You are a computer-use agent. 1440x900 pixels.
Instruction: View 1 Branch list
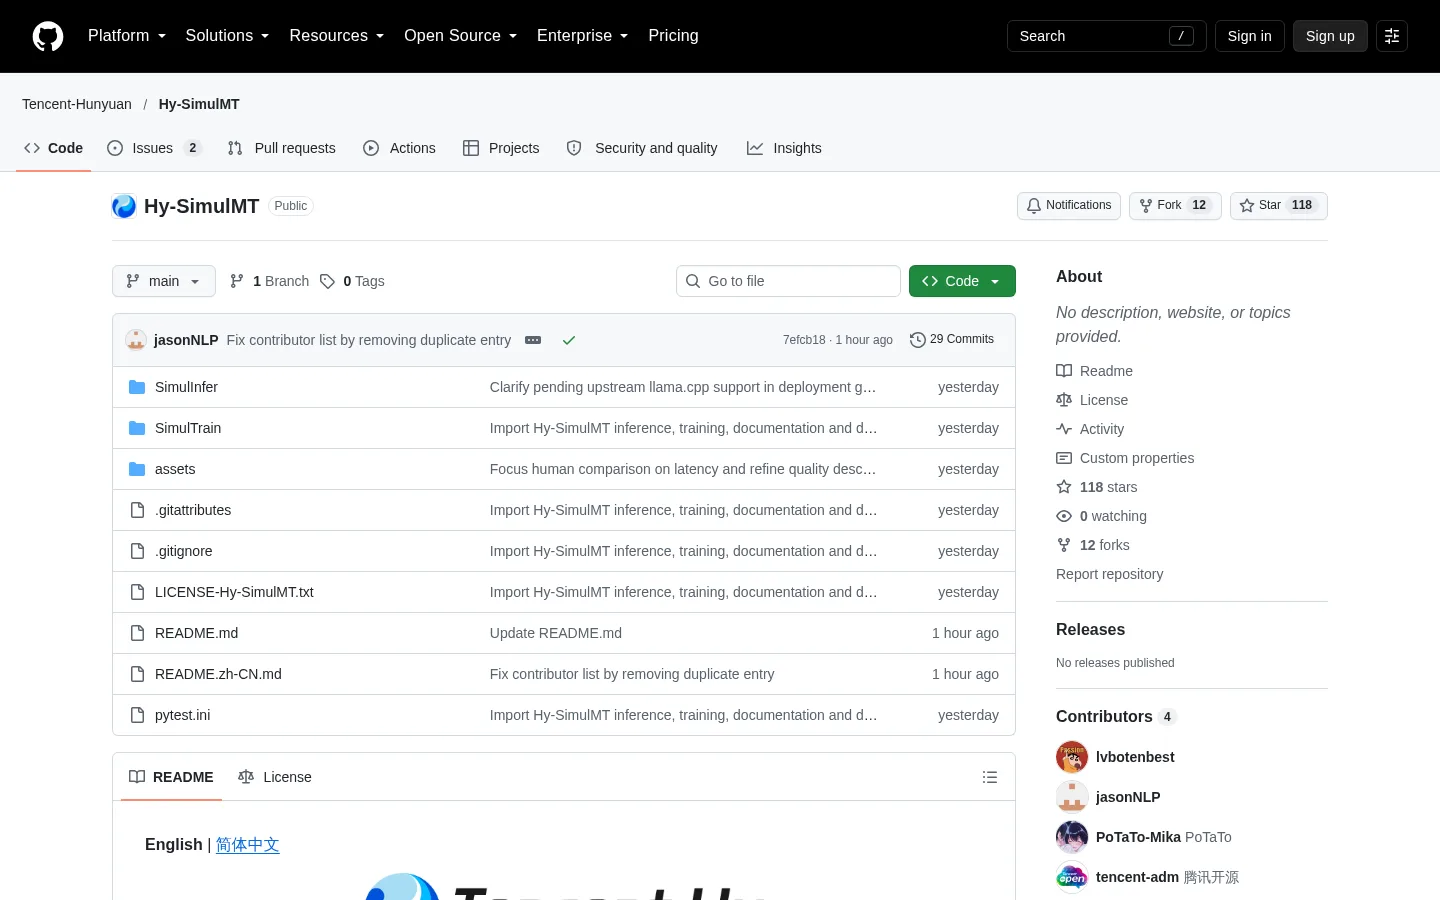pyautogui.click(x=269, y=281)
